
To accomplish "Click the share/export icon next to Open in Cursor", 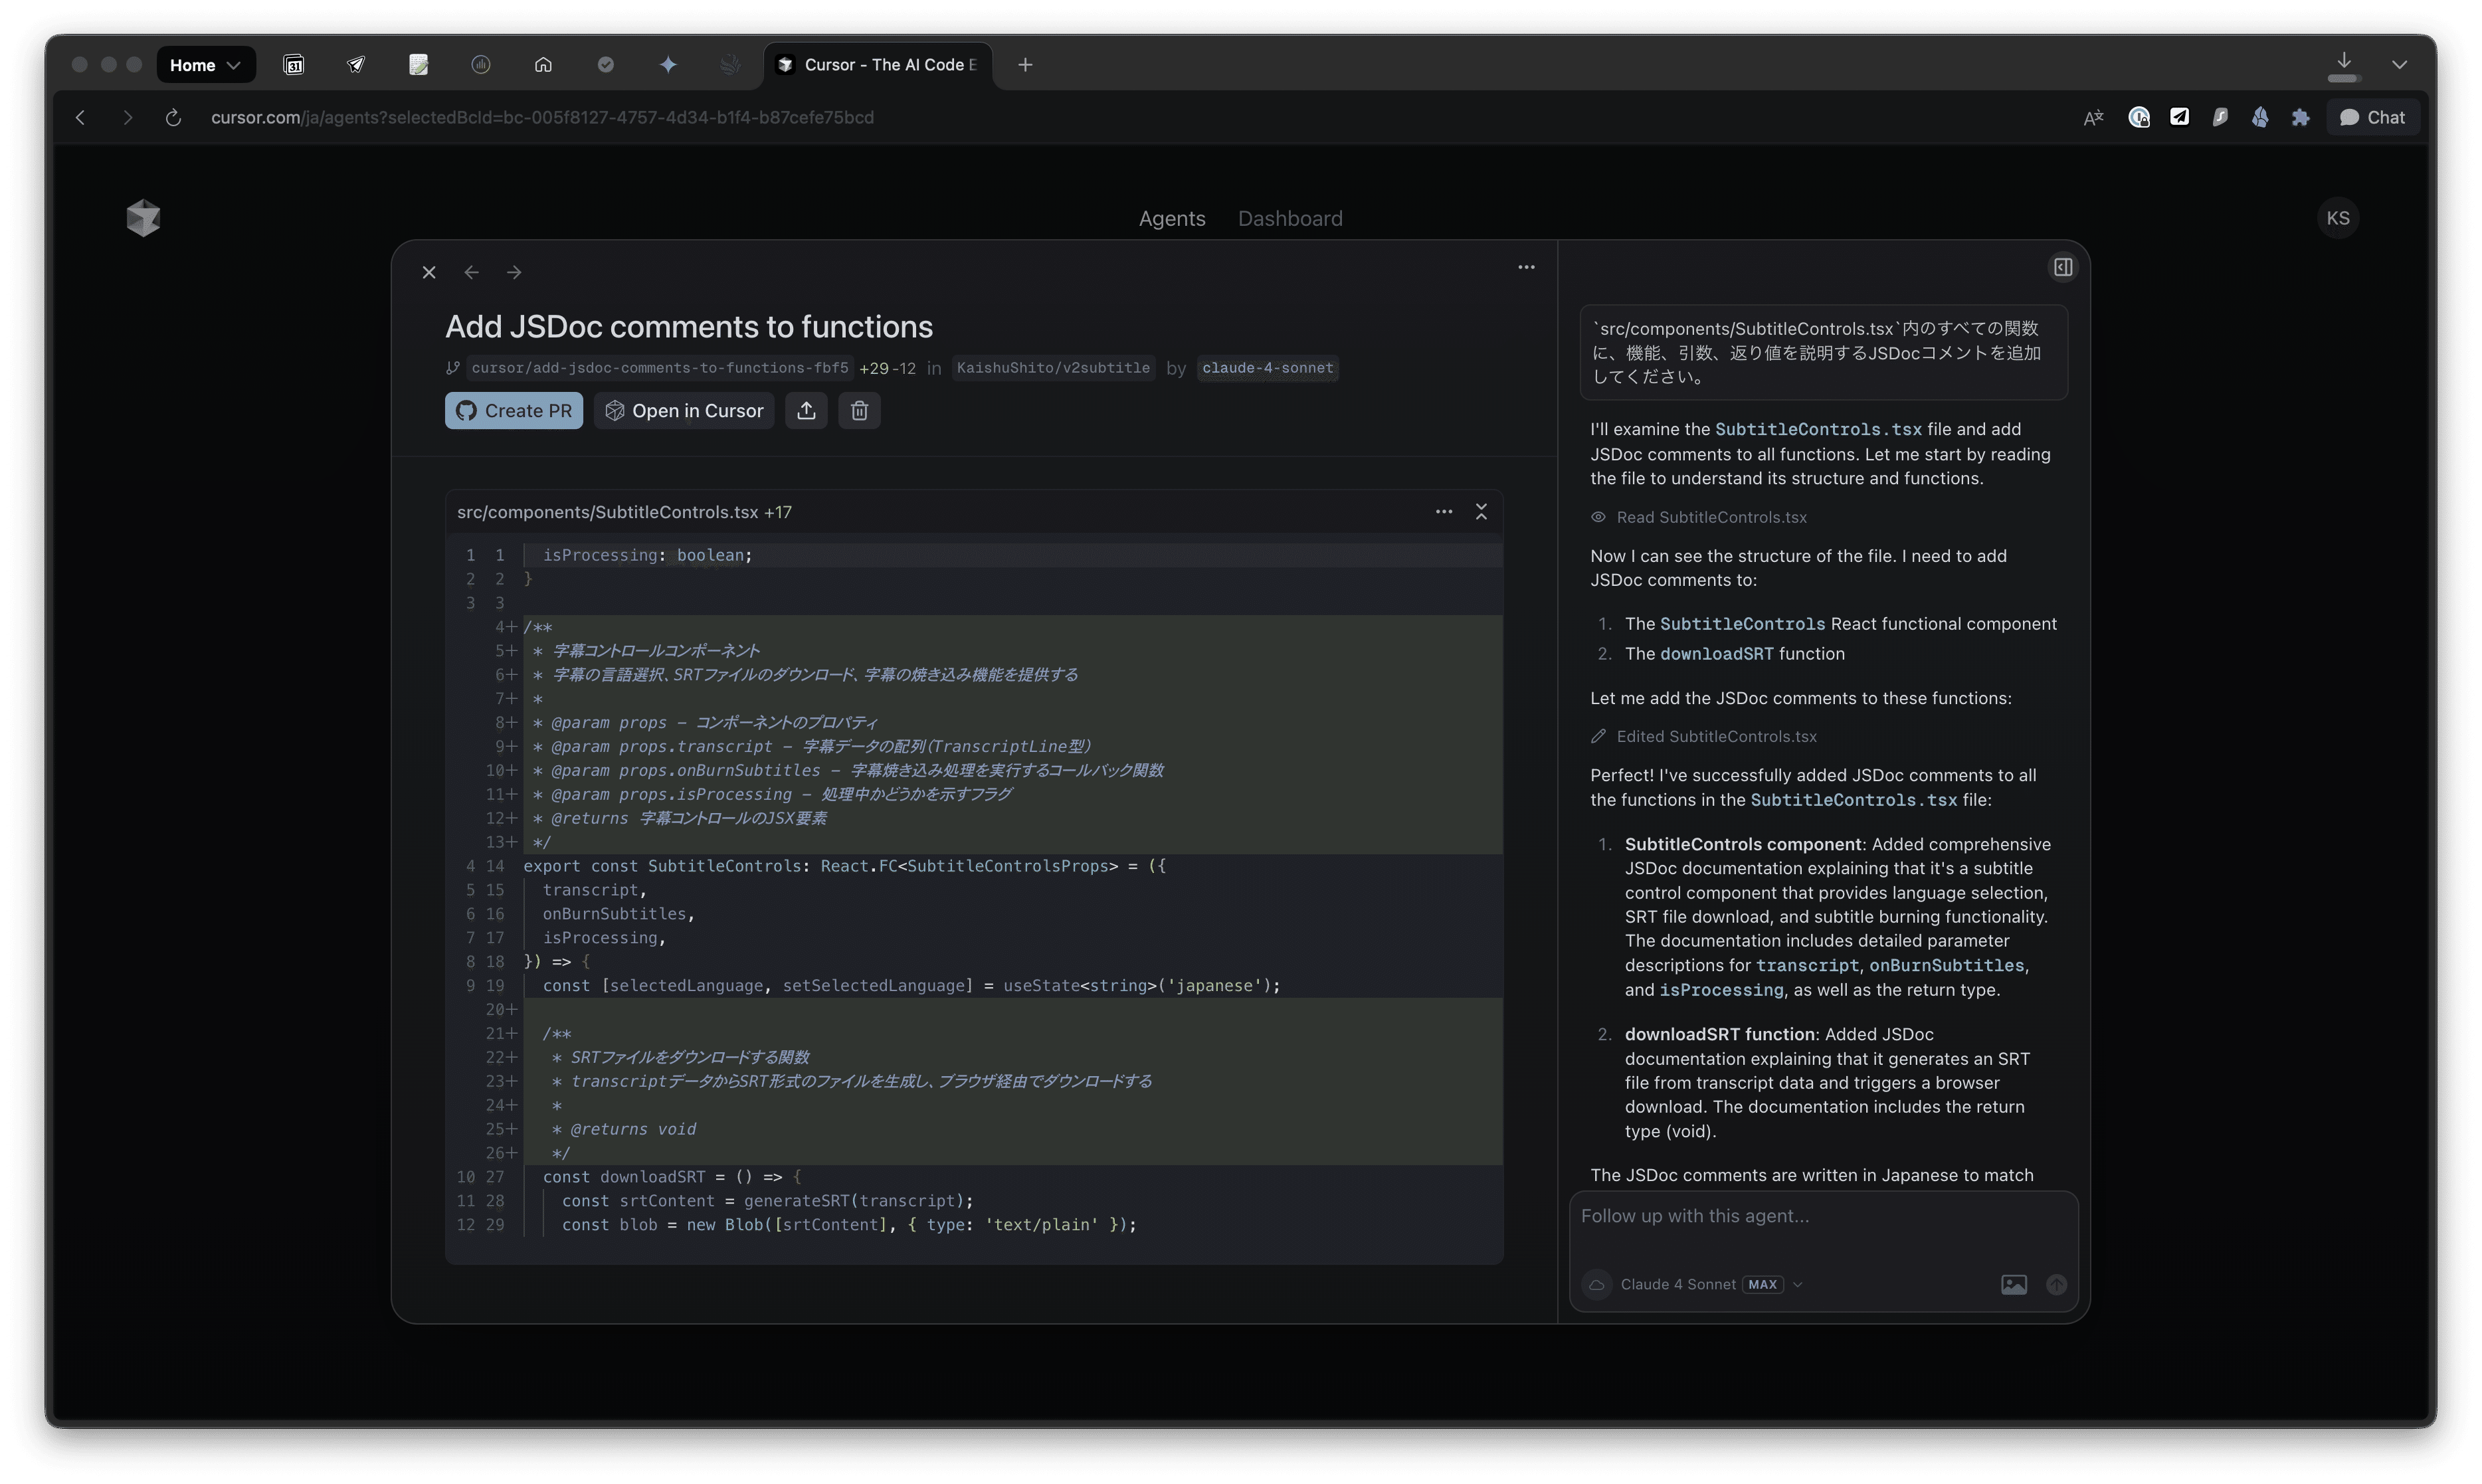I will point(806,411).
